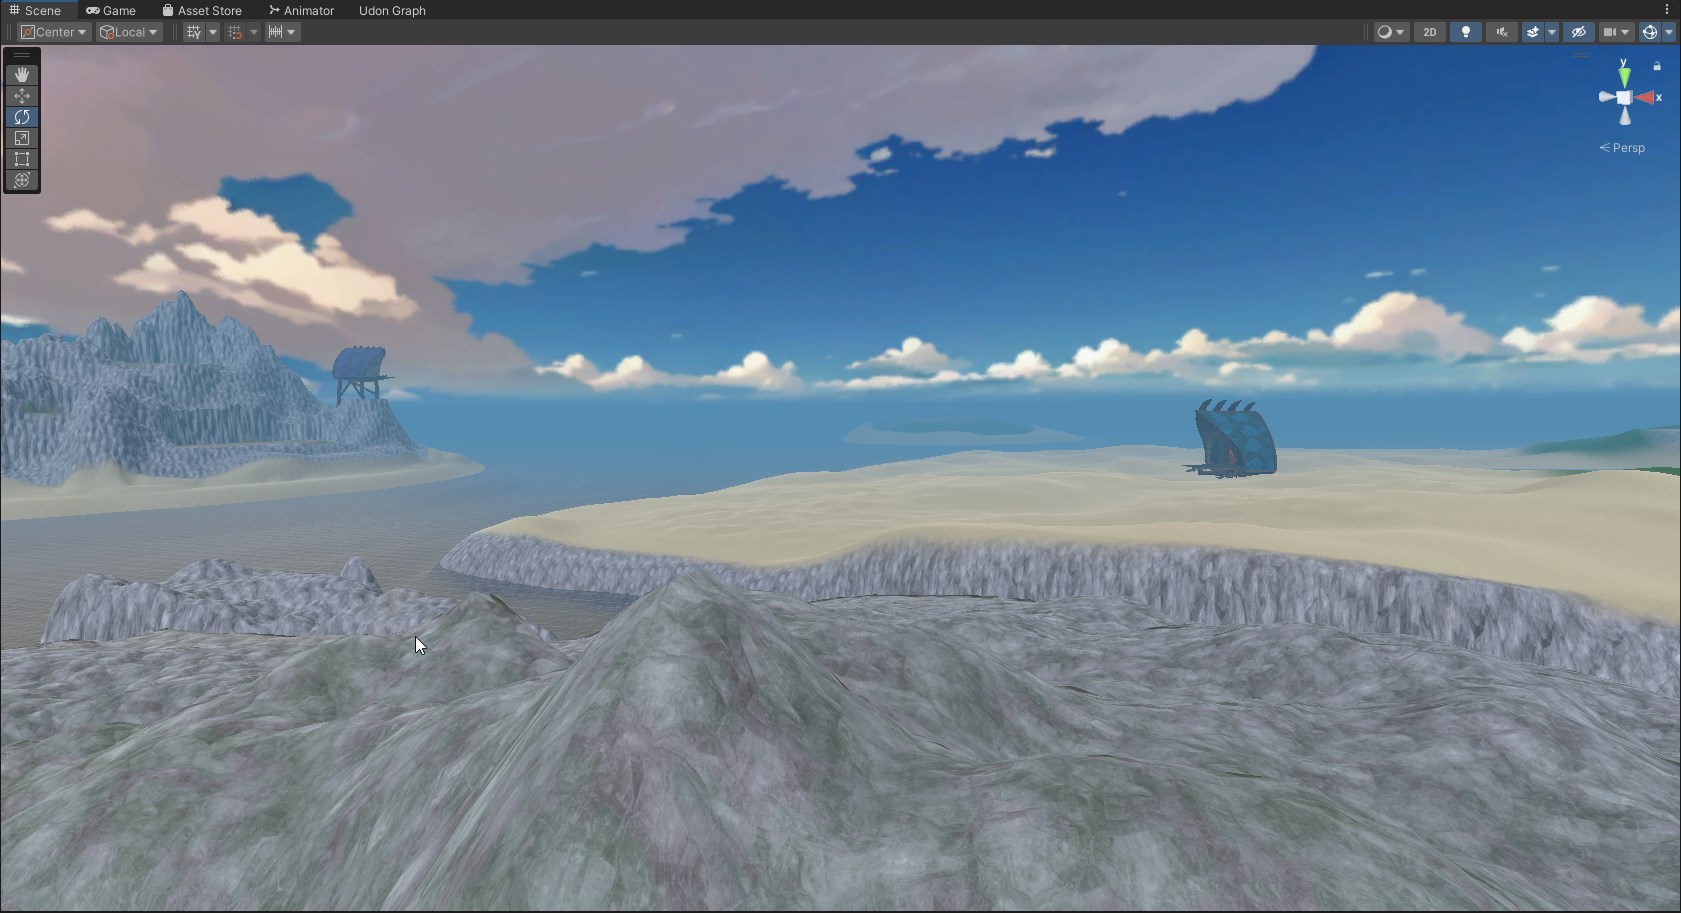The image size is (1681, 913).
Task: Select the Rotate tool
Action: pyautogui.click(x=22, y=117)
